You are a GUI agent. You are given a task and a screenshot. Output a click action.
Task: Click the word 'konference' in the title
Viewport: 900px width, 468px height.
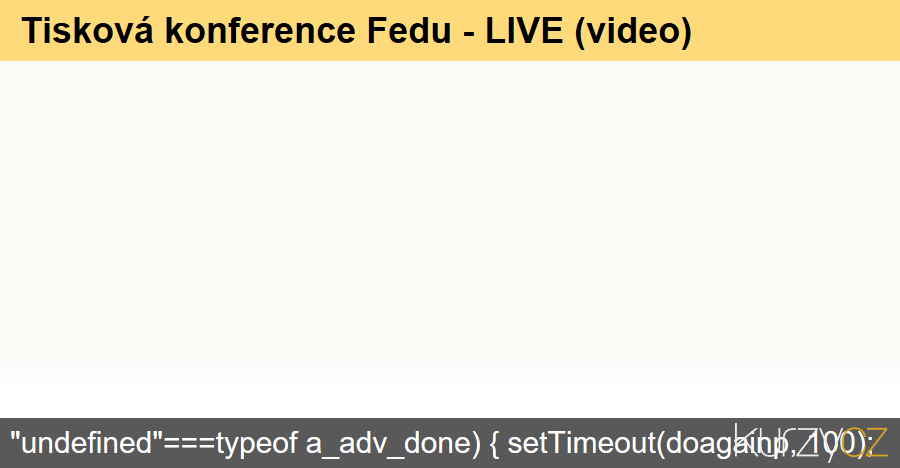pyautogui.click(x=260, y=30)
